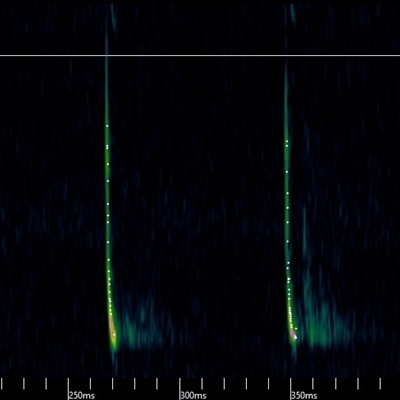Select topmost white dot on first pulse

click(107, 126)
